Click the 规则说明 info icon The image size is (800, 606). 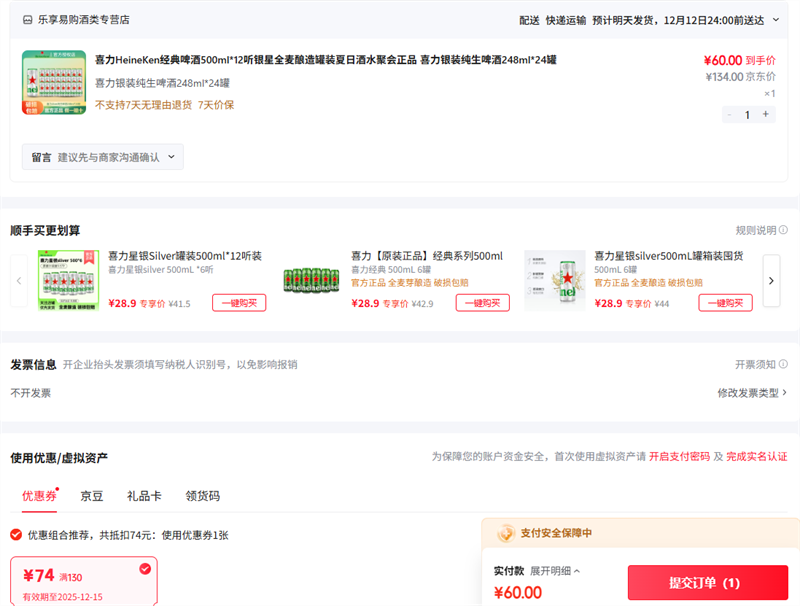point(783,230)
